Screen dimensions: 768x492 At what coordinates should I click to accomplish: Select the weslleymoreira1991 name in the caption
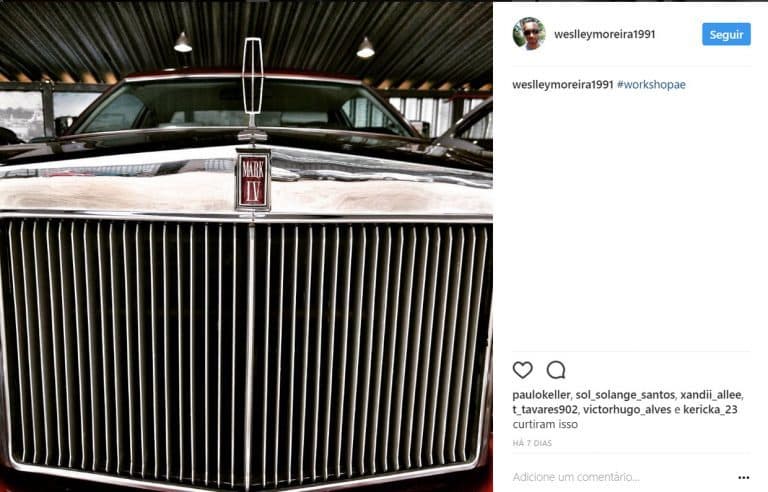pyautogui.click(x=563, y=84)
